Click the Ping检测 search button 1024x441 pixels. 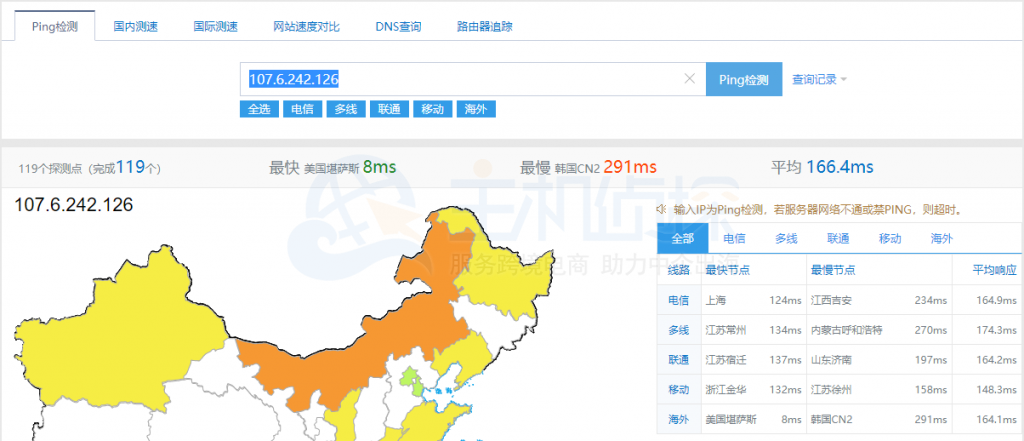pos(743,79)
